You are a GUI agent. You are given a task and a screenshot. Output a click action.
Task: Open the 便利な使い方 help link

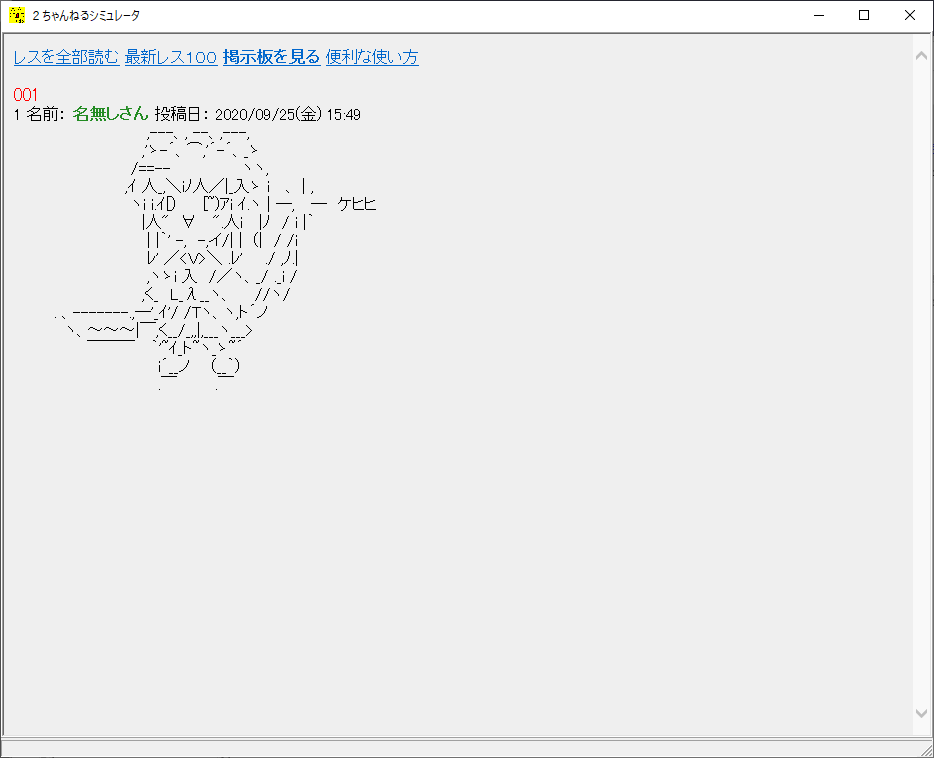(x=372, y=57)
